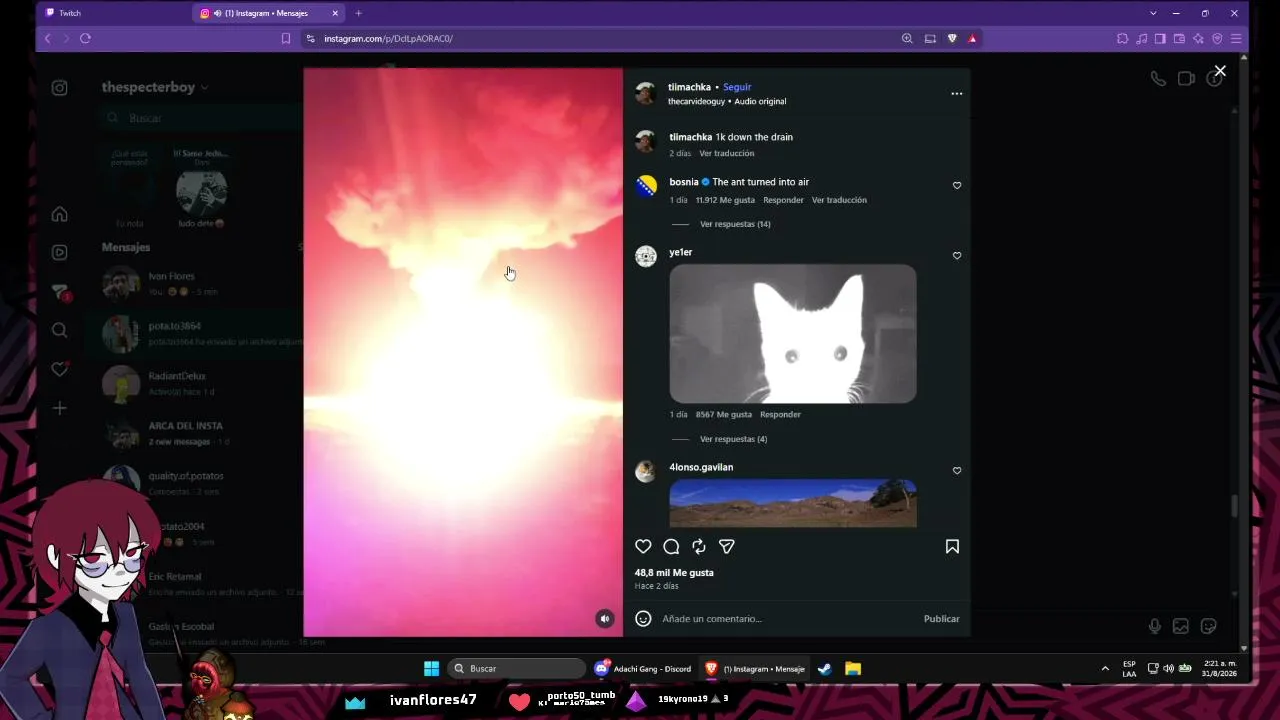This screenshot has width=1280, height=720.
Task: Start an audio call with the phone icon
Action: click(1158, 79)
